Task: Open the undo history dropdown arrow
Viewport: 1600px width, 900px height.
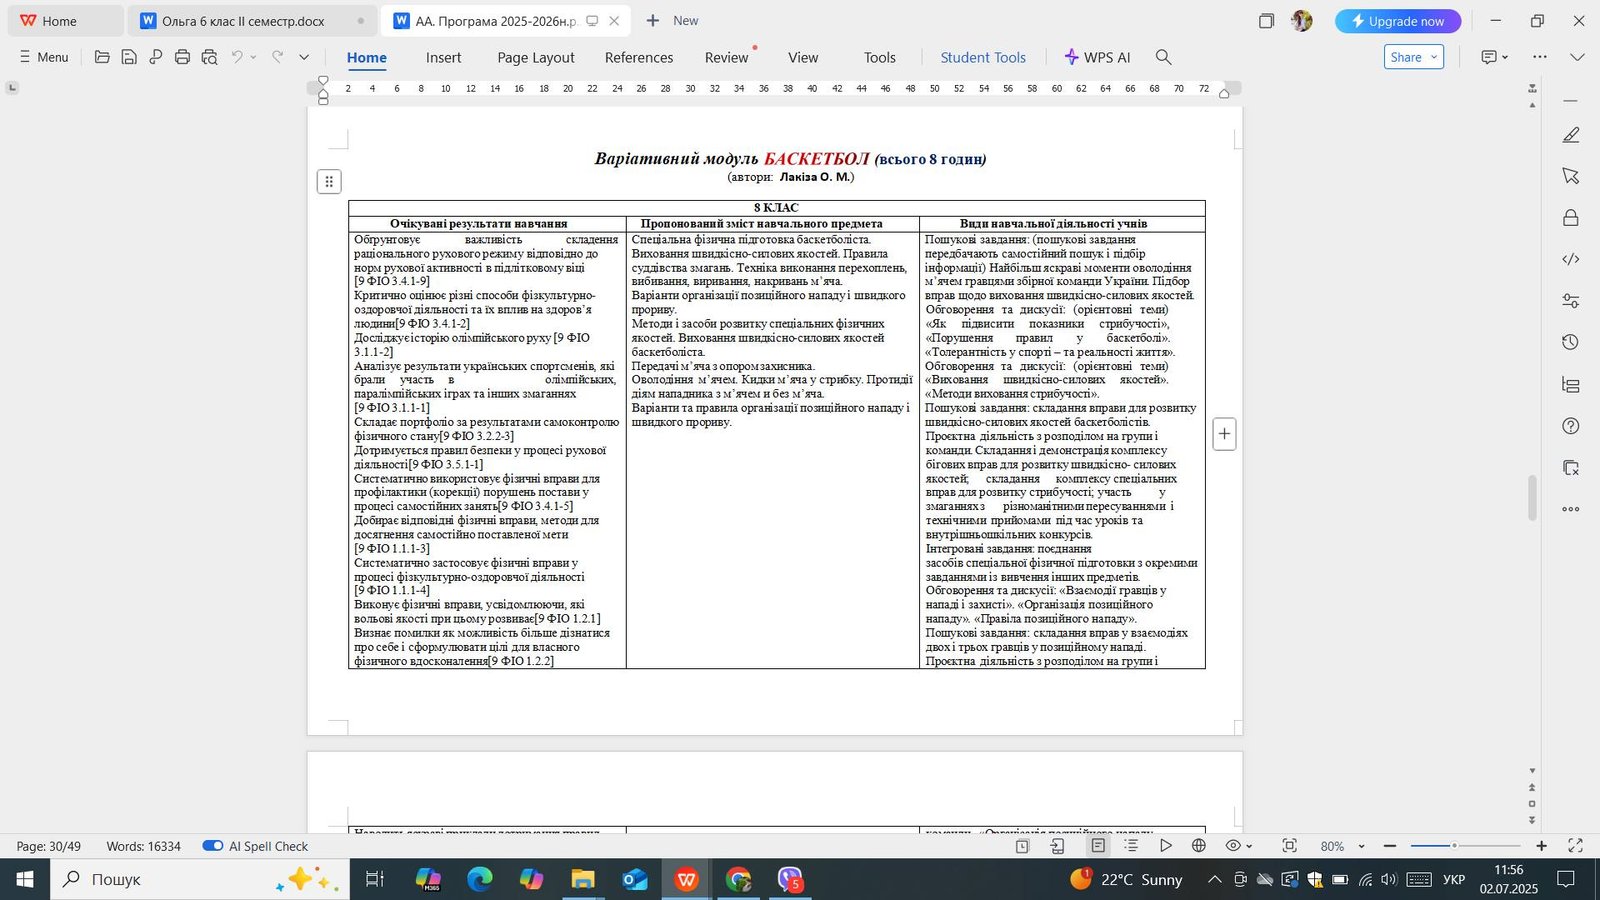Action: point(253,57)
